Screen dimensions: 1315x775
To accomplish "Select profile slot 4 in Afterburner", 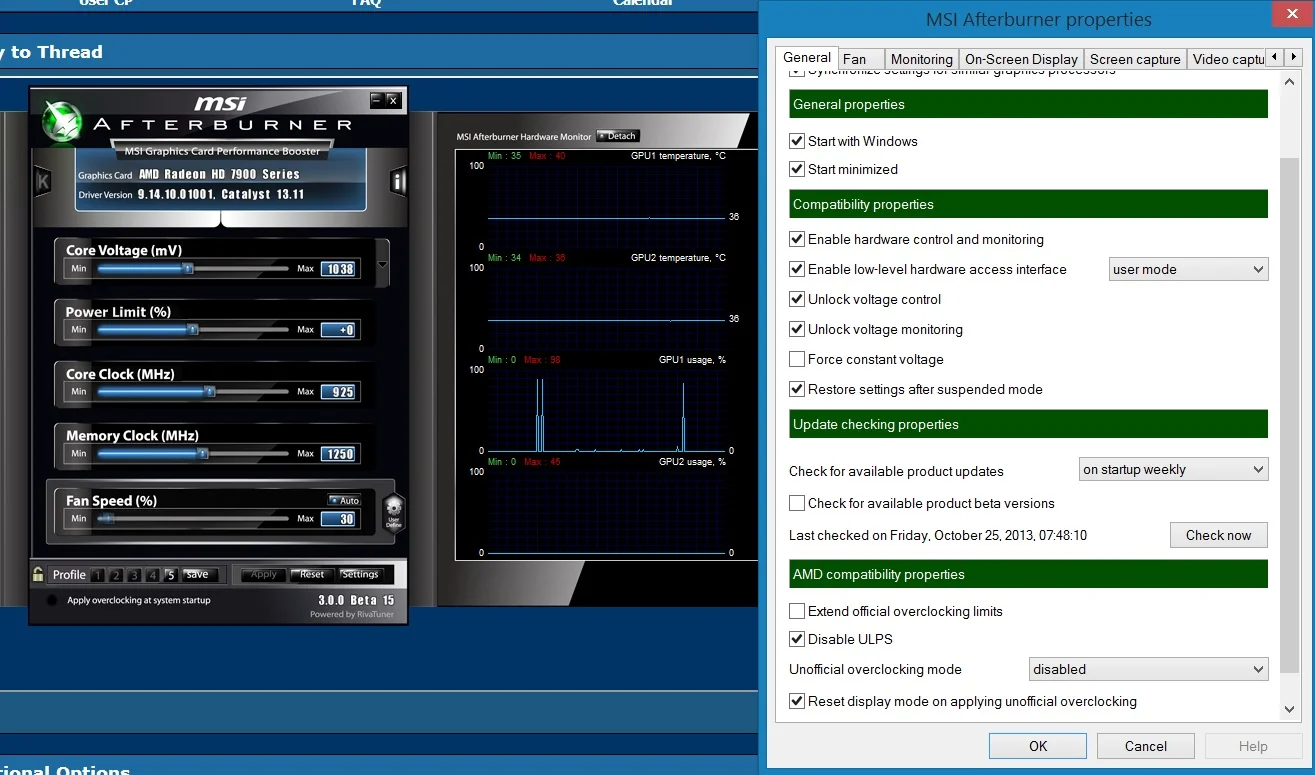I will coord(152,575).
